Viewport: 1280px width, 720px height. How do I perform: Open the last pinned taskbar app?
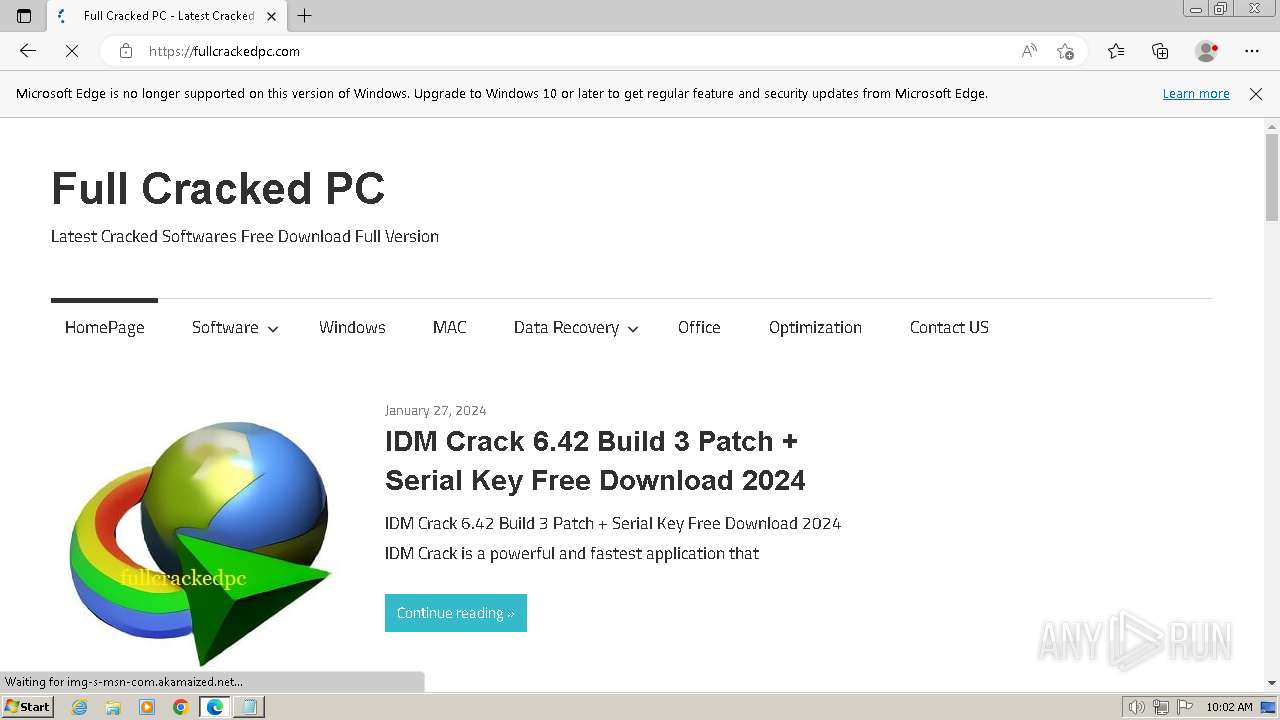[249, 707]
